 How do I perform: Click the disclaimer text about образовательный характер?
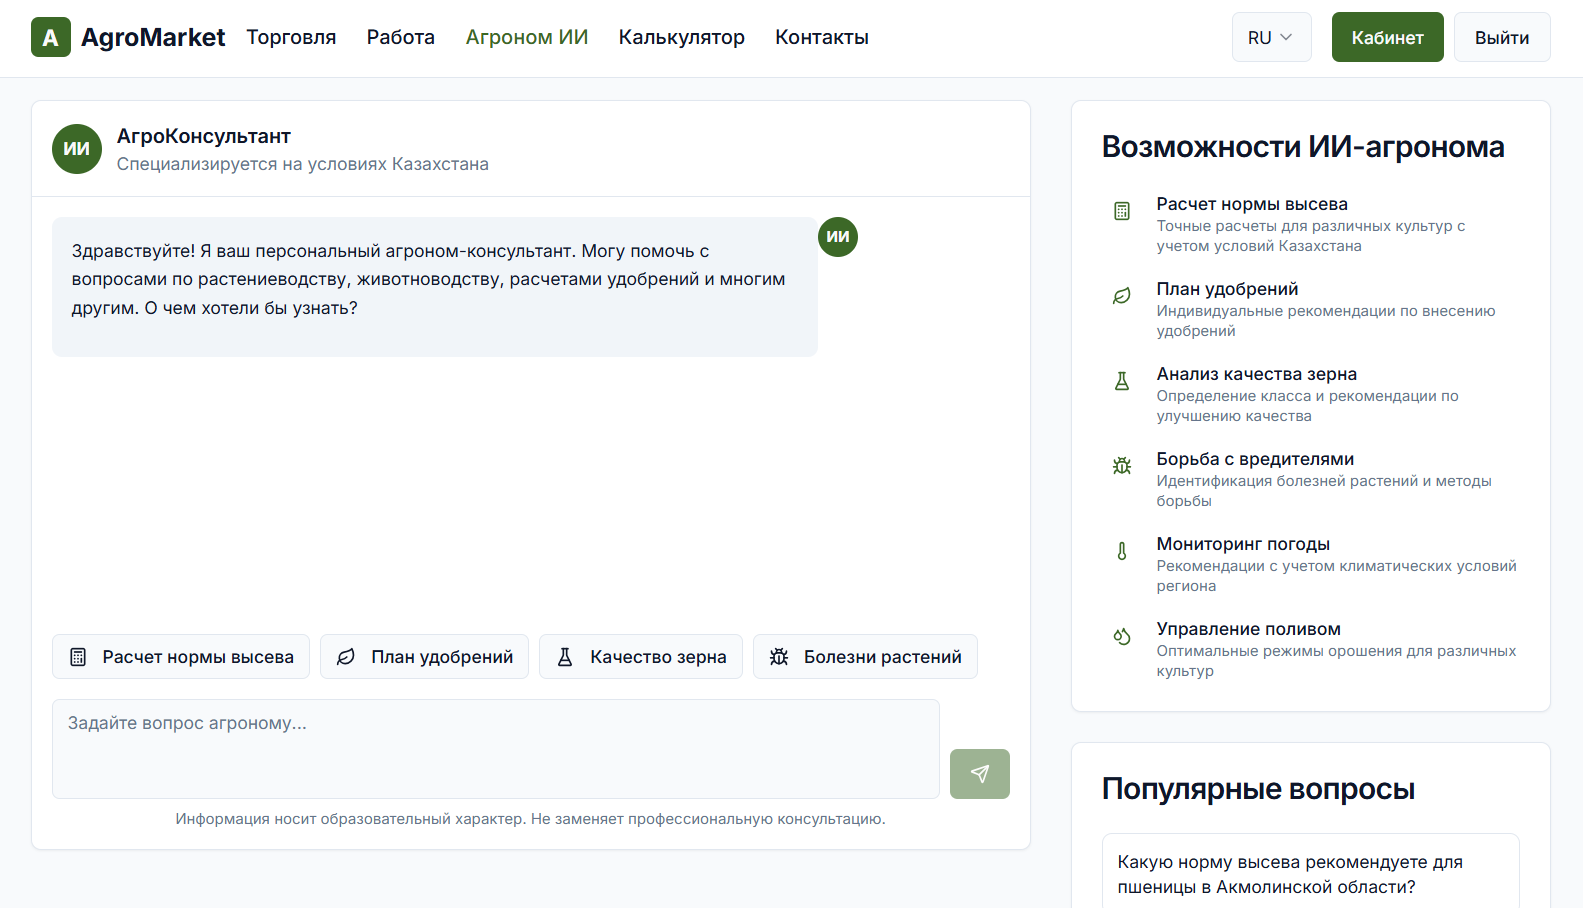point(531,819)
